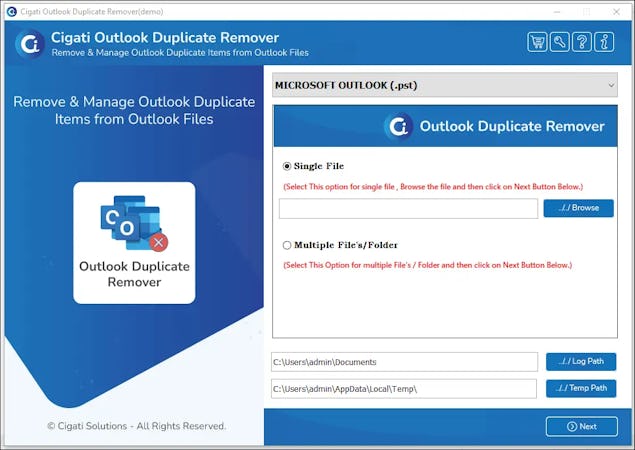635x450 pixels.
Task: Click the Cigati logo in header
Action: pyautogui.click(x=30, y=44)
